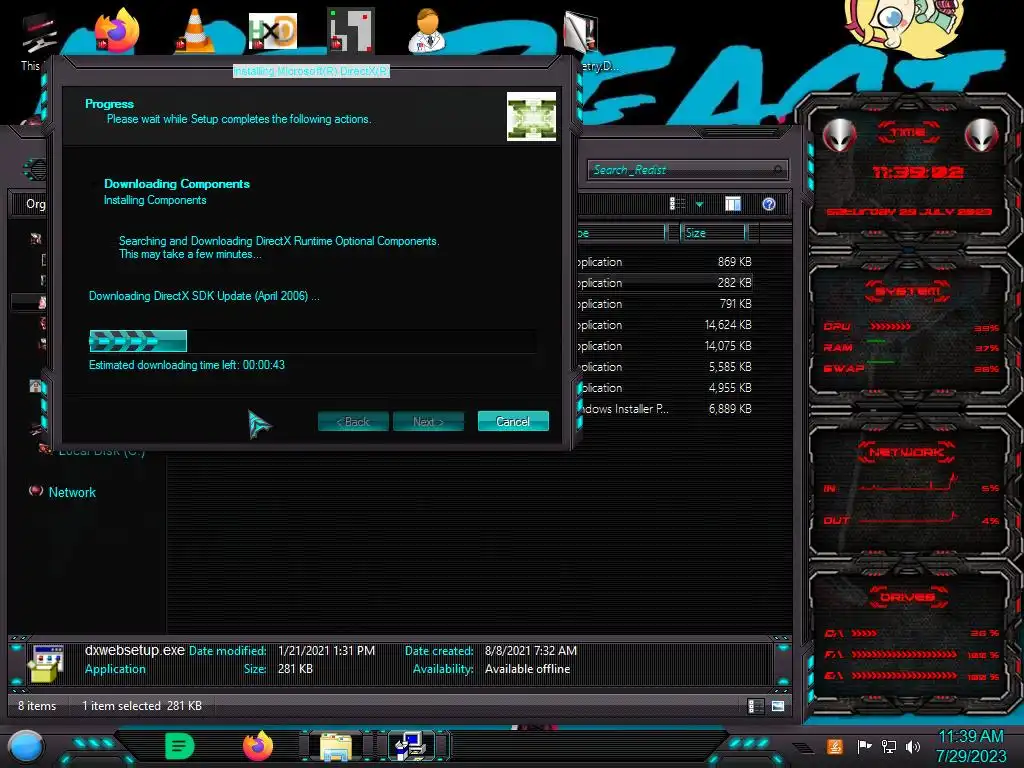Switch to details view icon in status bar
Viewport: 1024px width, 768px height.
tap(756, 706)
